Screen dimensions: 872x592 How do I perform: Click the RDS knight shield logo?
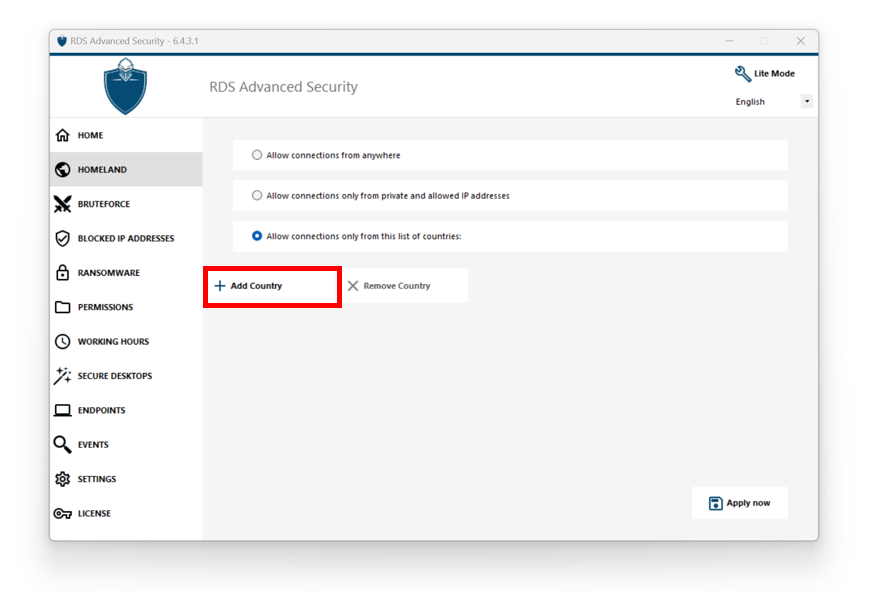(x=126, y=87)
